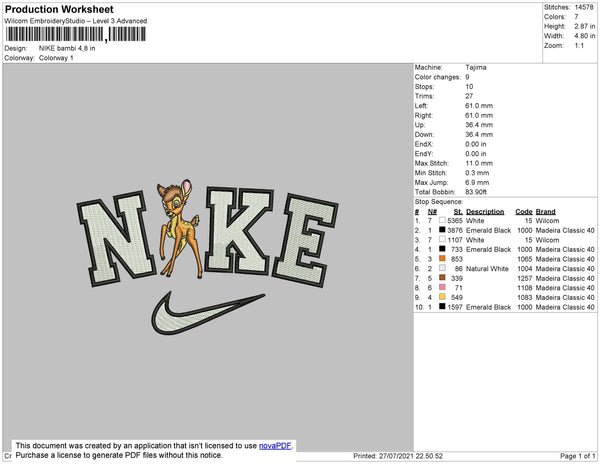This screenshot has width=600, height=464.
Task: Click the Code column header
Action: click(524, 212)
